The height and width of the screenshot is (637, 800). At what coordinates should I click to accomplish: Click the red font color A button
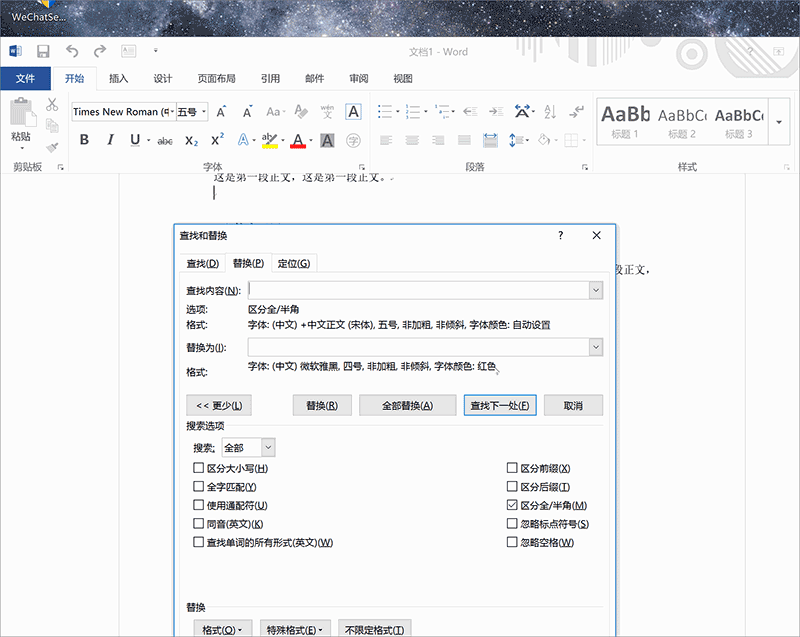pos(298,140)
